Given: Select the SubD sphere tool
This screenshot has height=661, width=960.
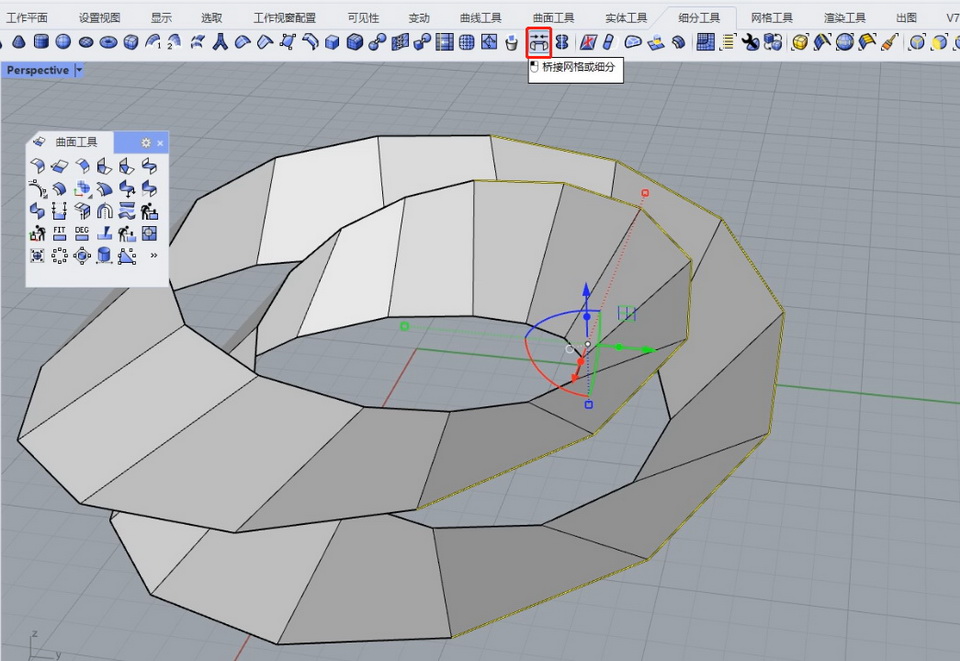Looking at the screenshot, I should click(63, 42).
